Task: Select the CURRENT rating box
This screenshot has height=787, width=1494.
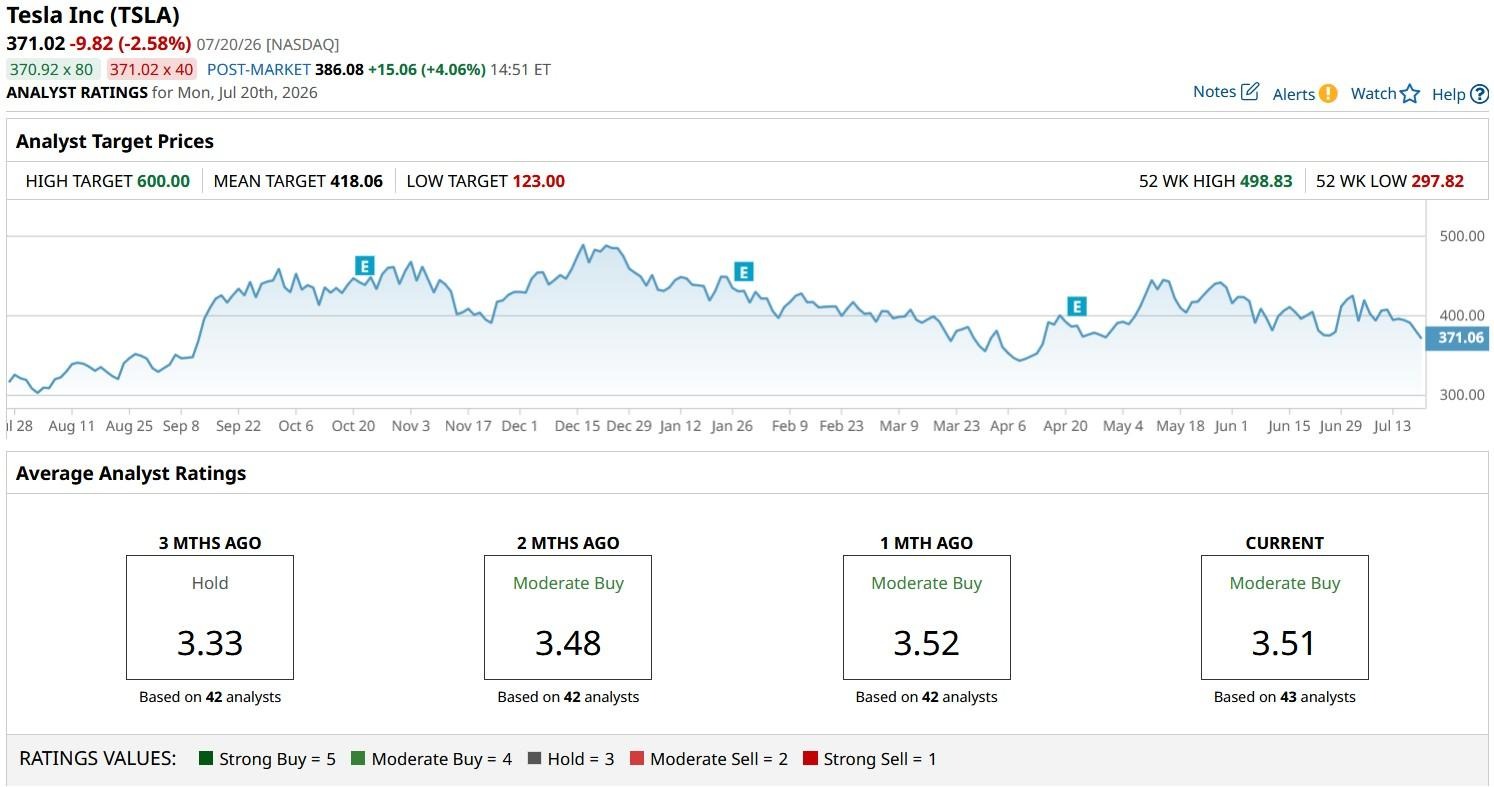Action: click(x=1285, y=618)
